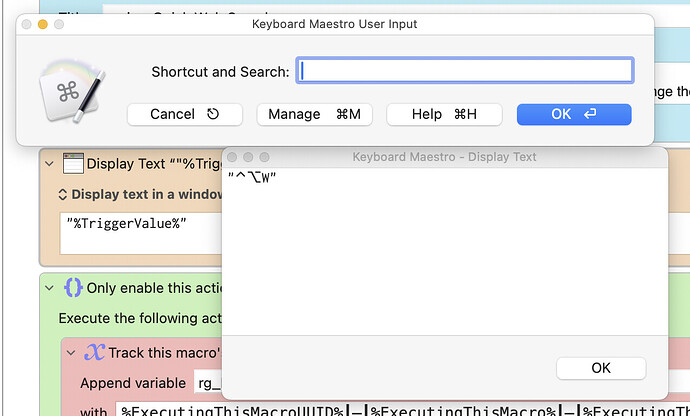Collapse the Track this macro action
This screenshot has width=690, height=416.
pos(71,353)
